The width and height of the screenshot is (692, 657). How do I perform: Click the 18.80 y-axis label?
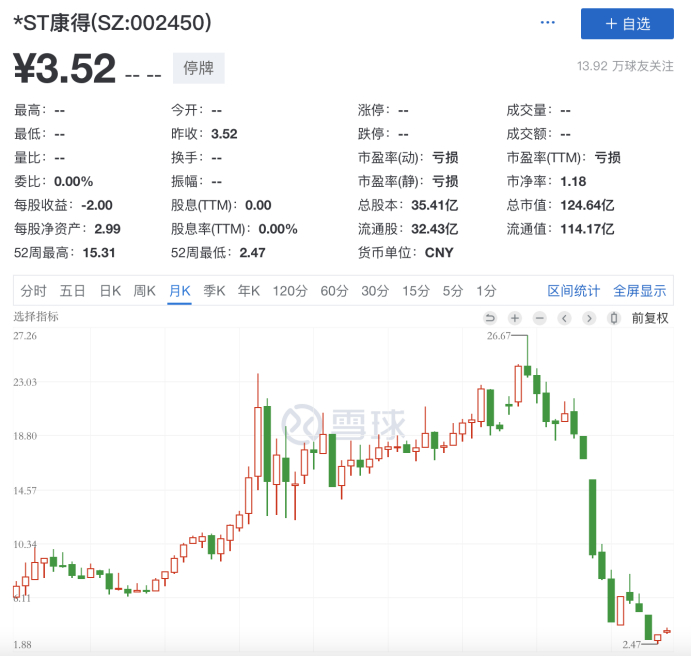pos(25,436)
